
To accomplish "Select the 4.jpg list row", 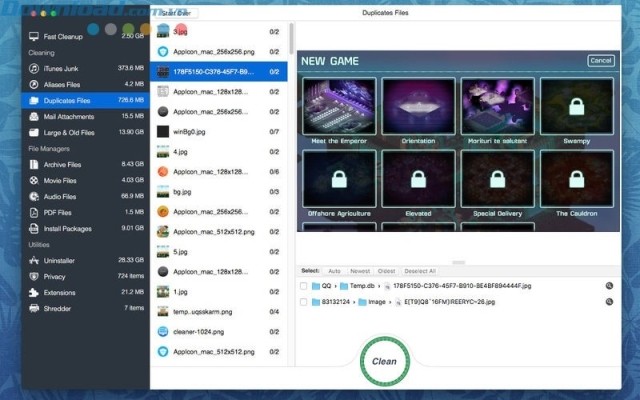I will click(219, 151).
